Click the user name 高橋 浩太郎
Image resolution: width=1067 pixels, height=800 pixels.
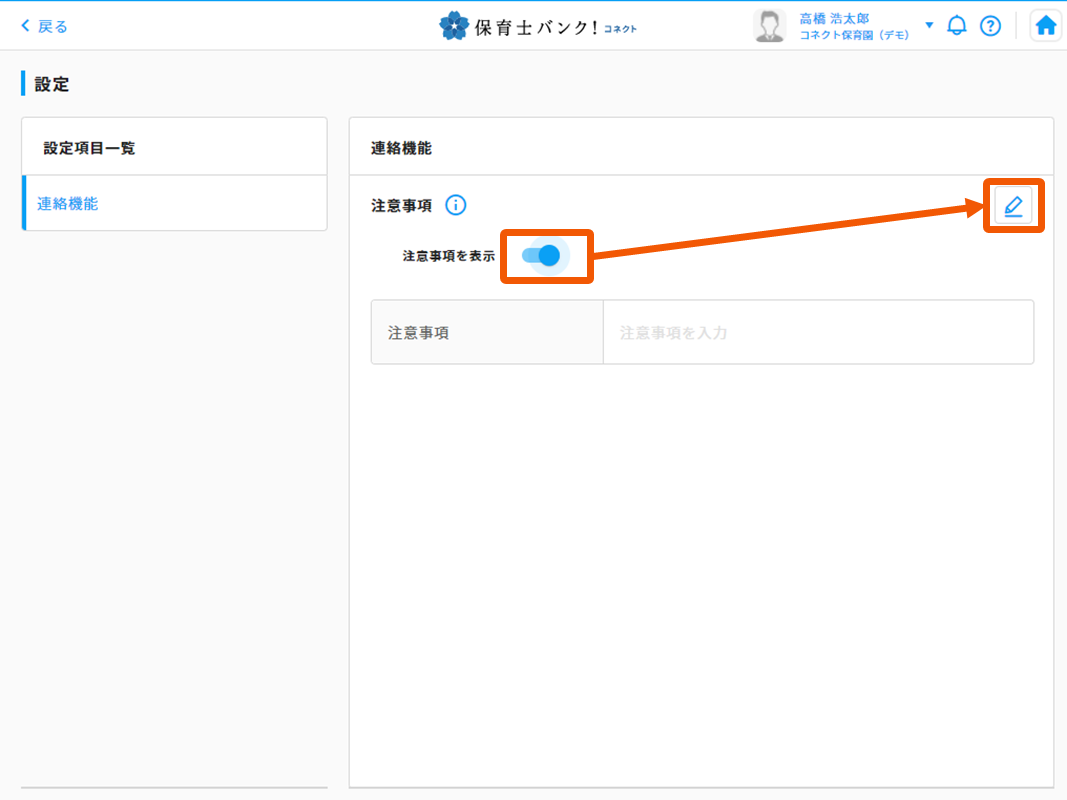[x=834, y=18]
